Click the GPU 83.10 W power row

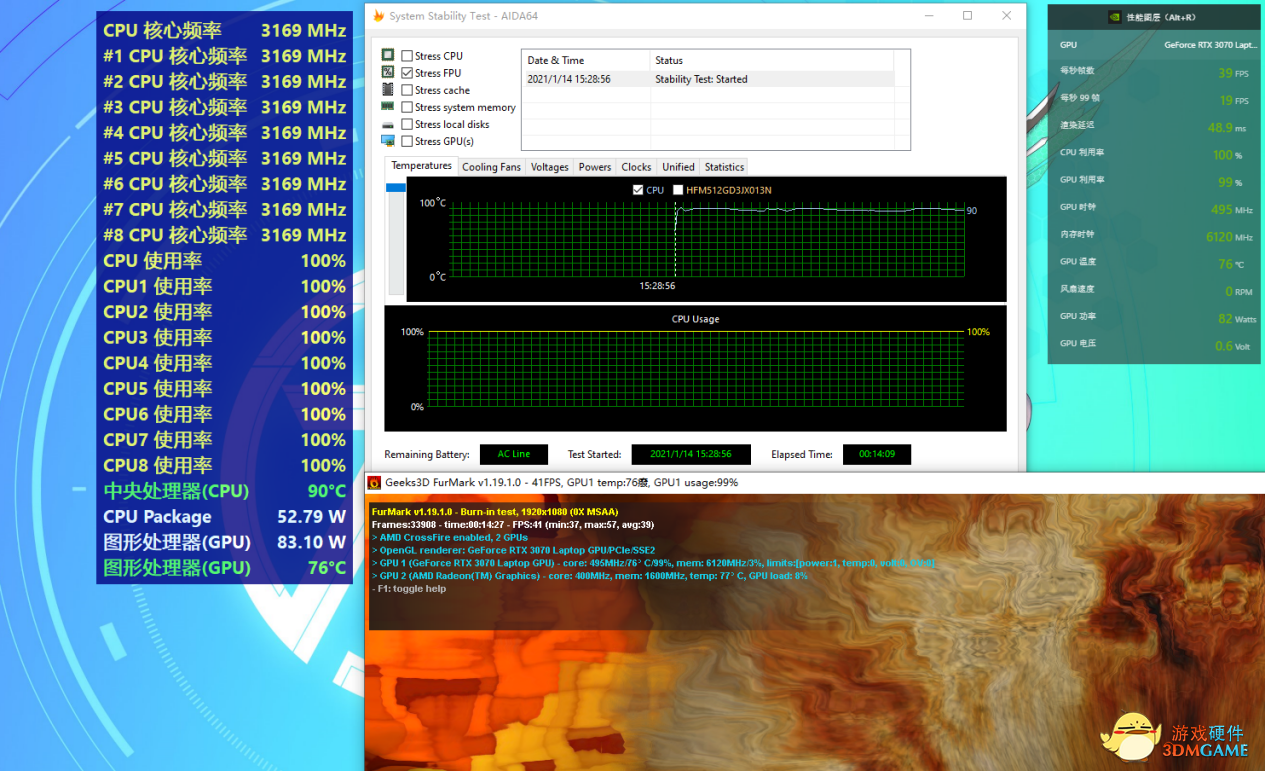pyautogui.click(x=224, y=542)
